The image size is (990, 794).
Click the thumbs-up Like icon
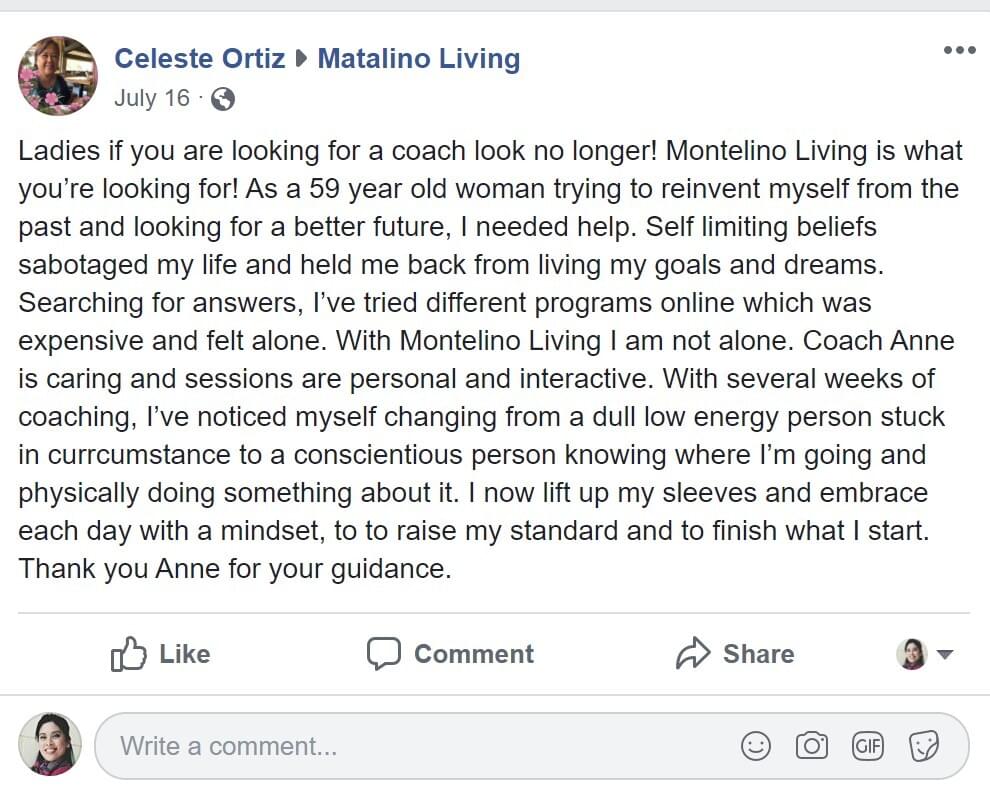[128, 654]
